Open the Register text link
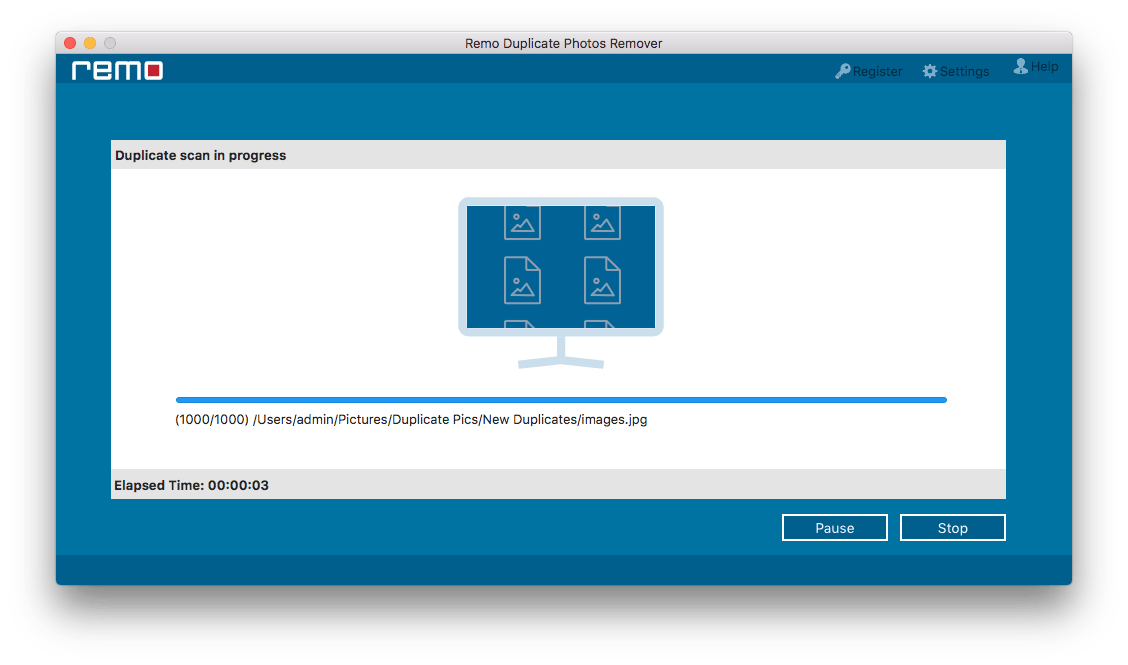Screen dimensions: 1128x665 (877, 71)
